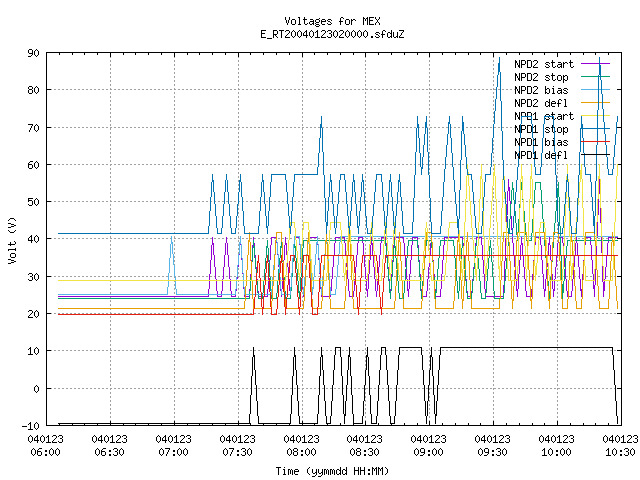This screenshot has width=640, height=480.
Task: Click the 'NPD1 stop' legend label
Action: coord(541,129)
